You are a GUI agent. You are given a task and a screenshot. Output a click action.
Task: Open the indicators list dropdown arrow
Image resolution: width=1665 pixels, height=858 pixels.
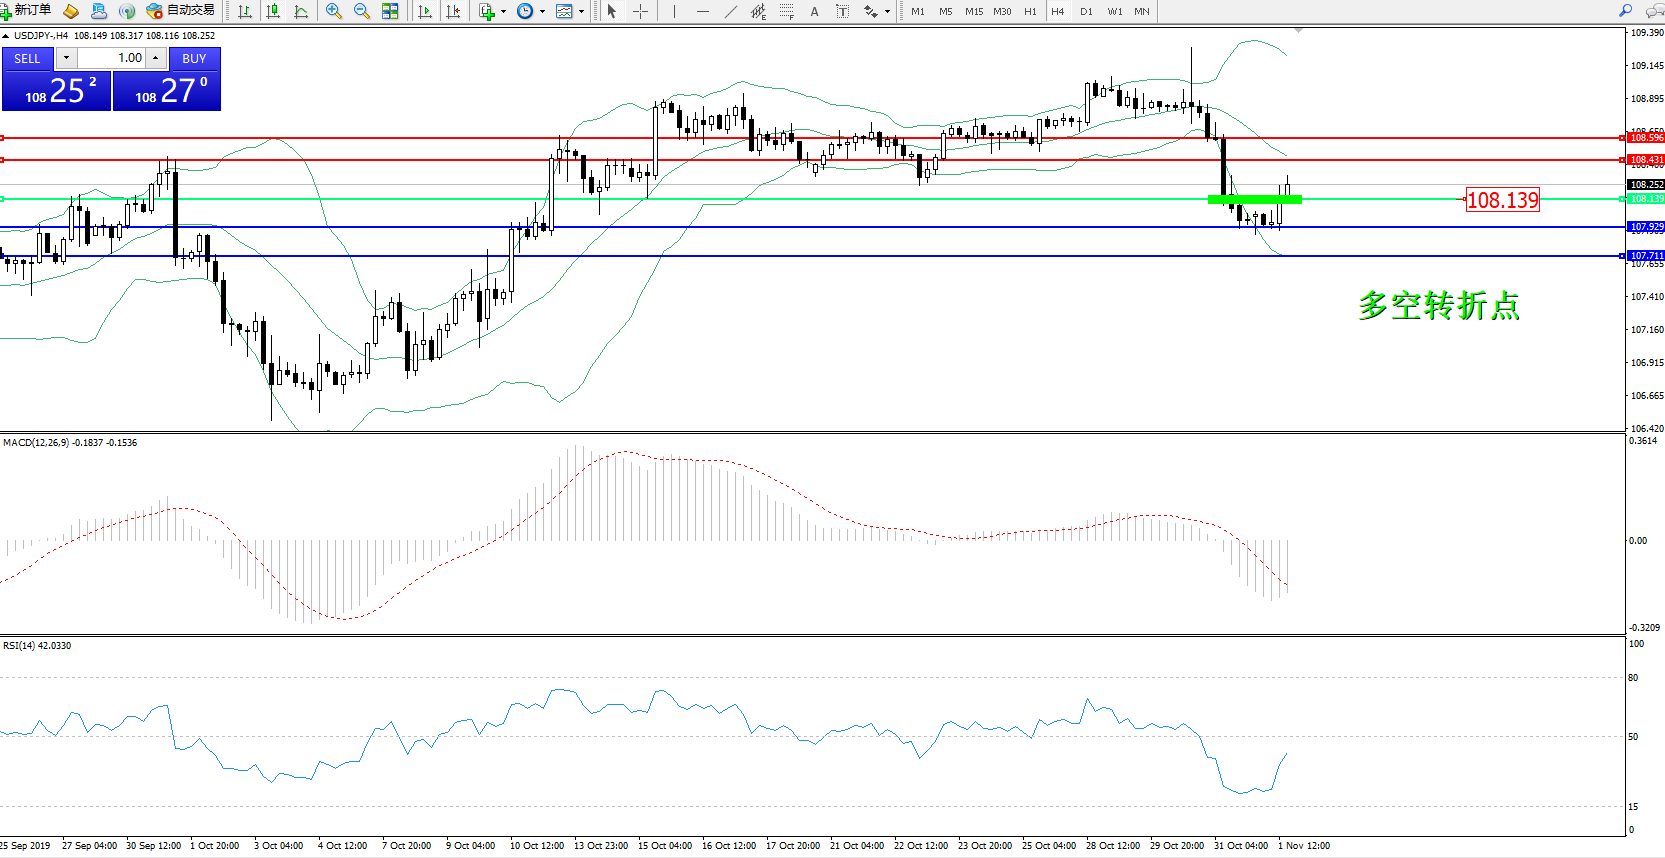pyautogui.click(x=503, y=12)
